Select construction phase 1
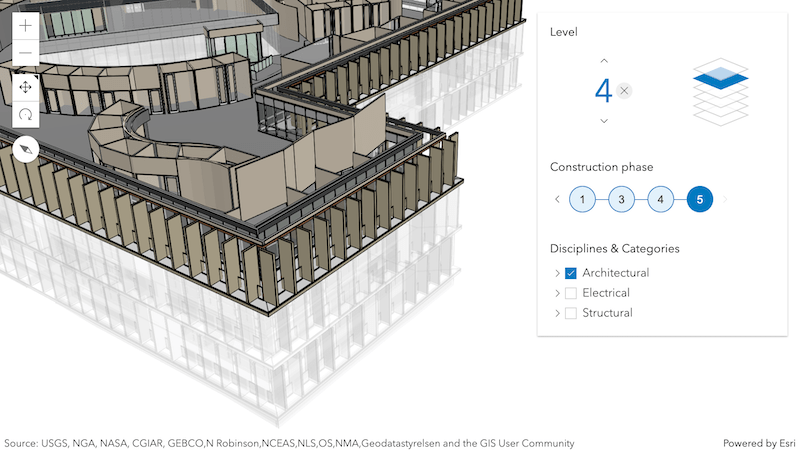Image resolution: width=800 pixels, height=450 pixels. click(582, 199)
